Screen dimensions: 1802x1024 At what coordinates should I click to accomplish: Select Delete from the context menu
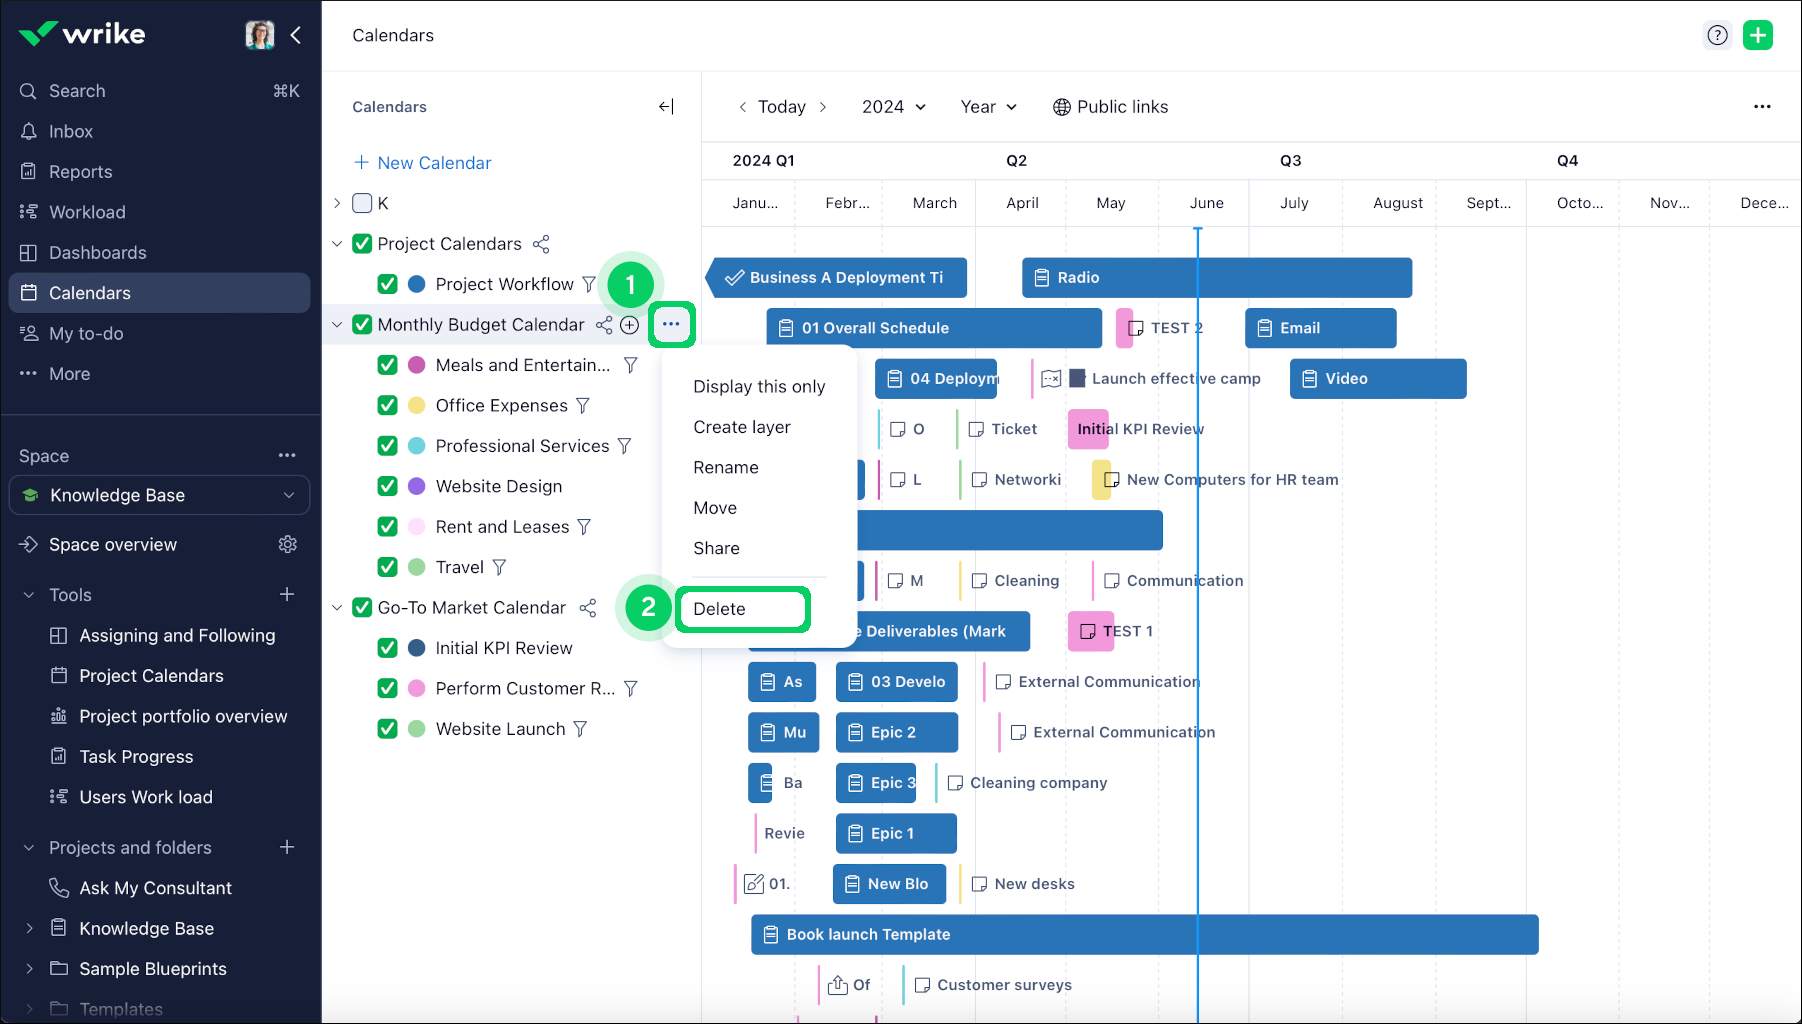point(720,609)
